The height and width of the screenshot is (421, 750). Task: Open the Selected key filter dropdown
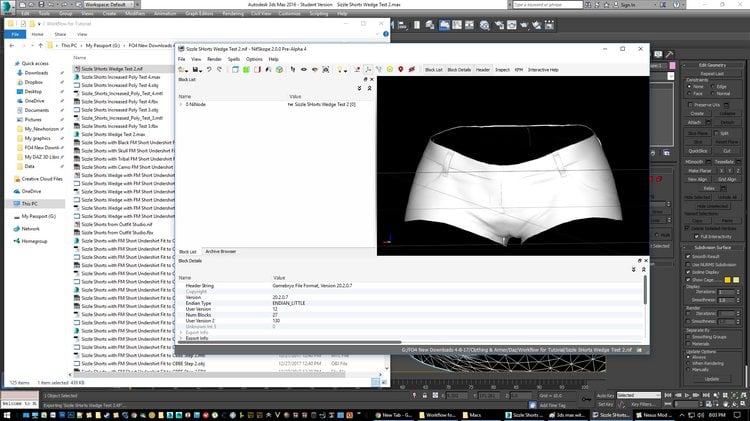(639, 396)
